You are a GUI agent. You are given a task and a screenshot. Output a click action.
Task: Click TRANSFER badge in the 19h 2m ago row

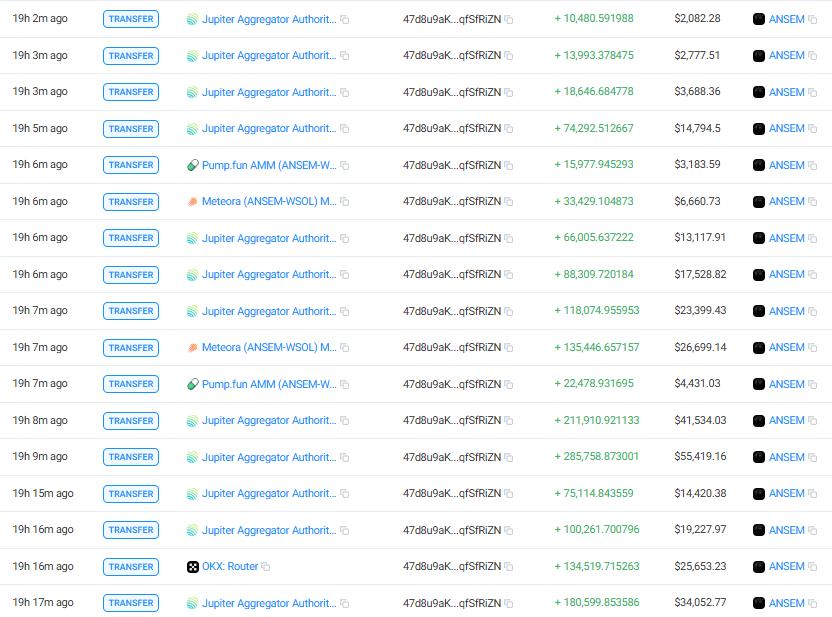click(131, 19)
